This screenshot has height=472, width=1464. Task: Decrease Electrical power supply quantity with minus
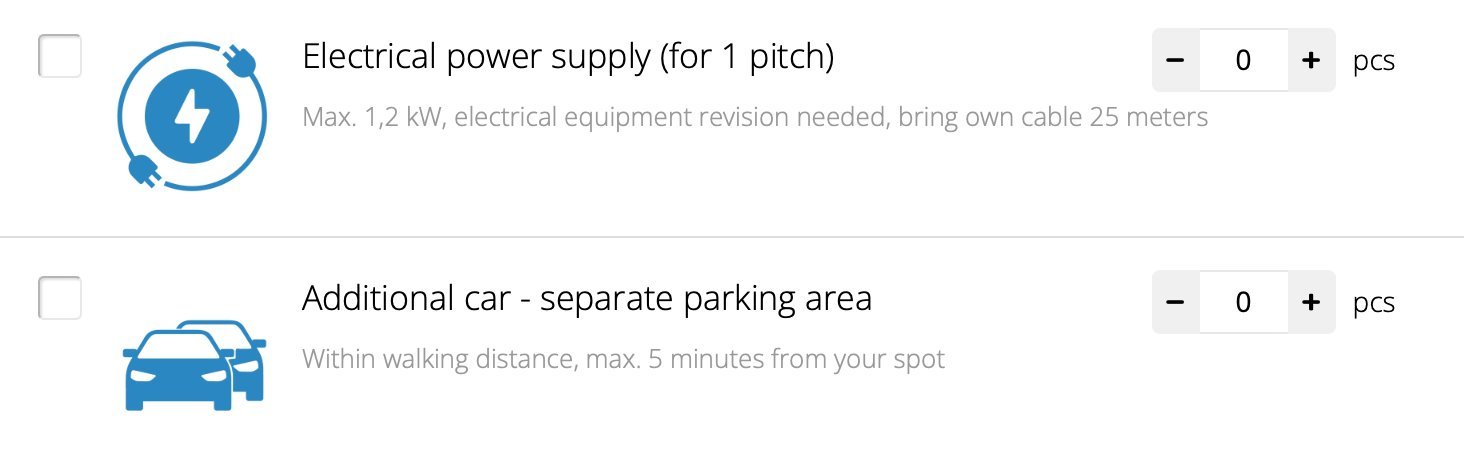coord(1176,60)
